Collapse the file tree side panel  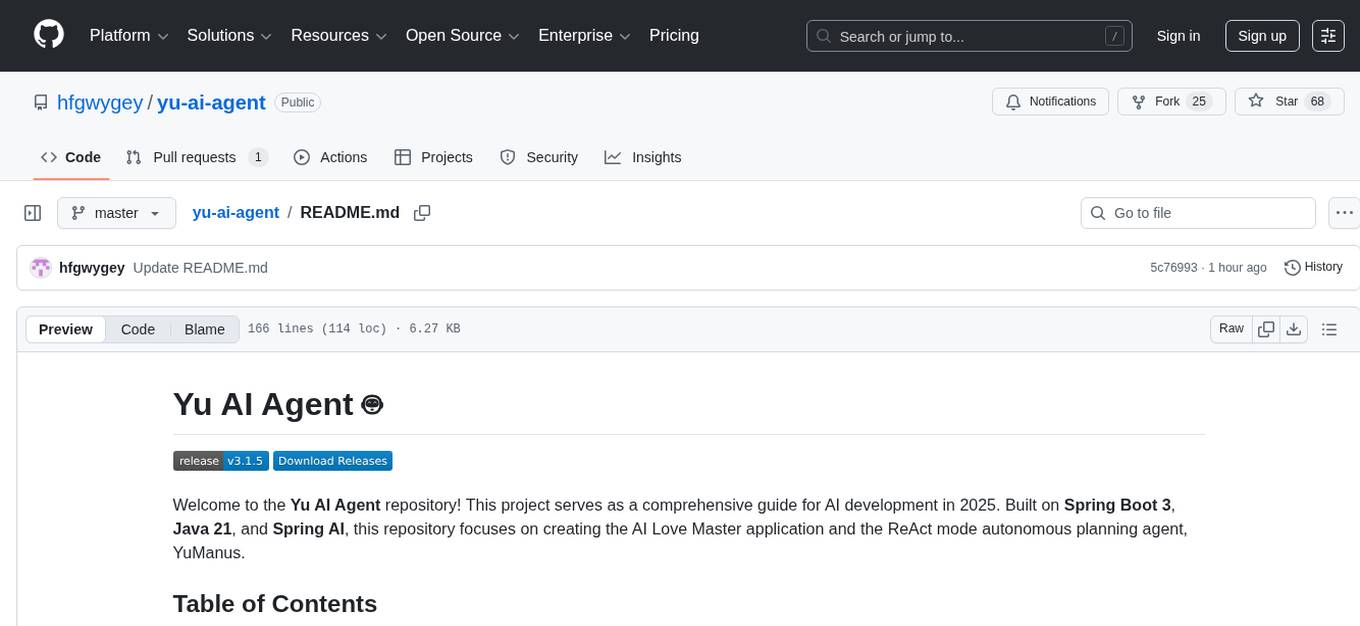[x=33, y=213]
